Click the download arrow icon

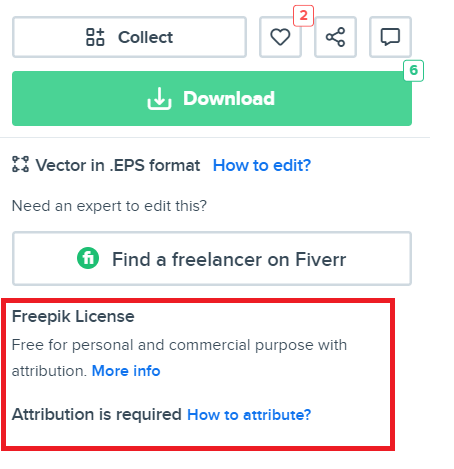click(x=159, y=99)
